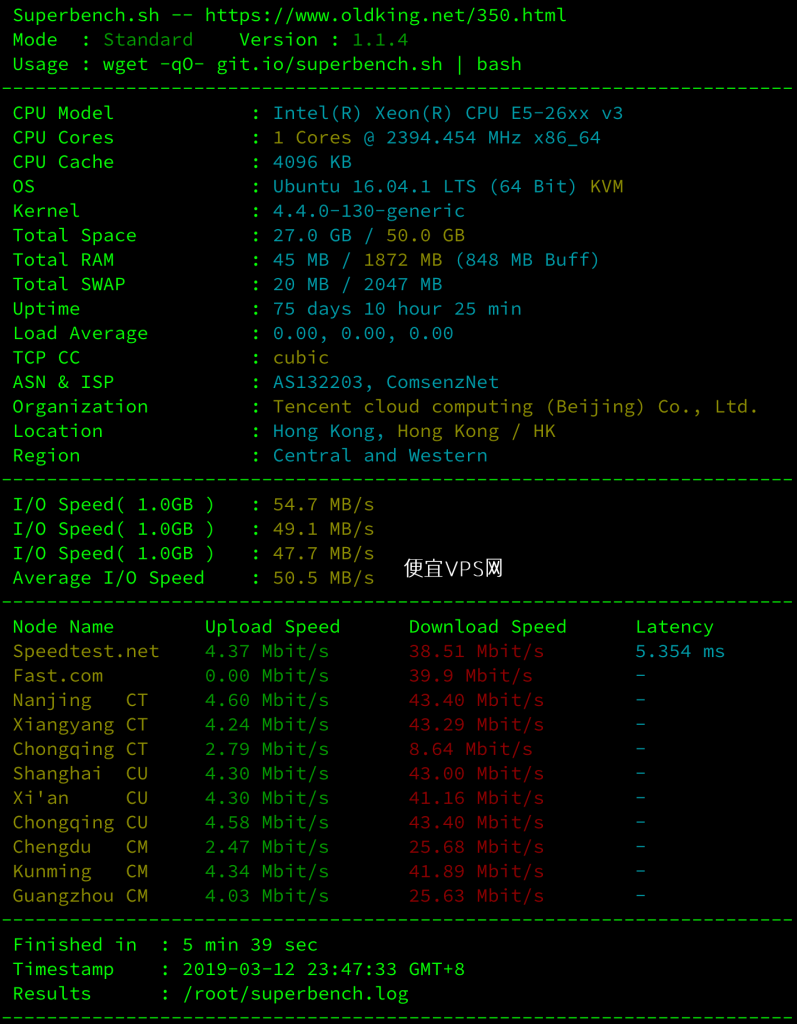Image resolution: width=797 pixels, height=1024 pixels.
Task: Click the Chongqing CT download speed 8.64 Mbit/s
Action: (x=470, y=749)
